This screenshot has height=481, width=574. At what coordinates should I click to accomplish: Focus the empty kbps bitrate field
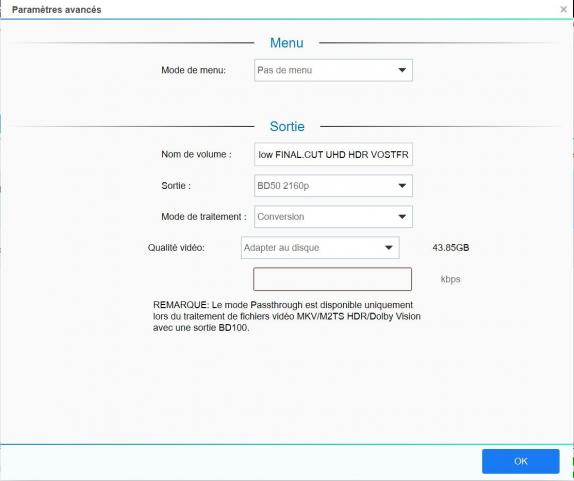point(332,279)
